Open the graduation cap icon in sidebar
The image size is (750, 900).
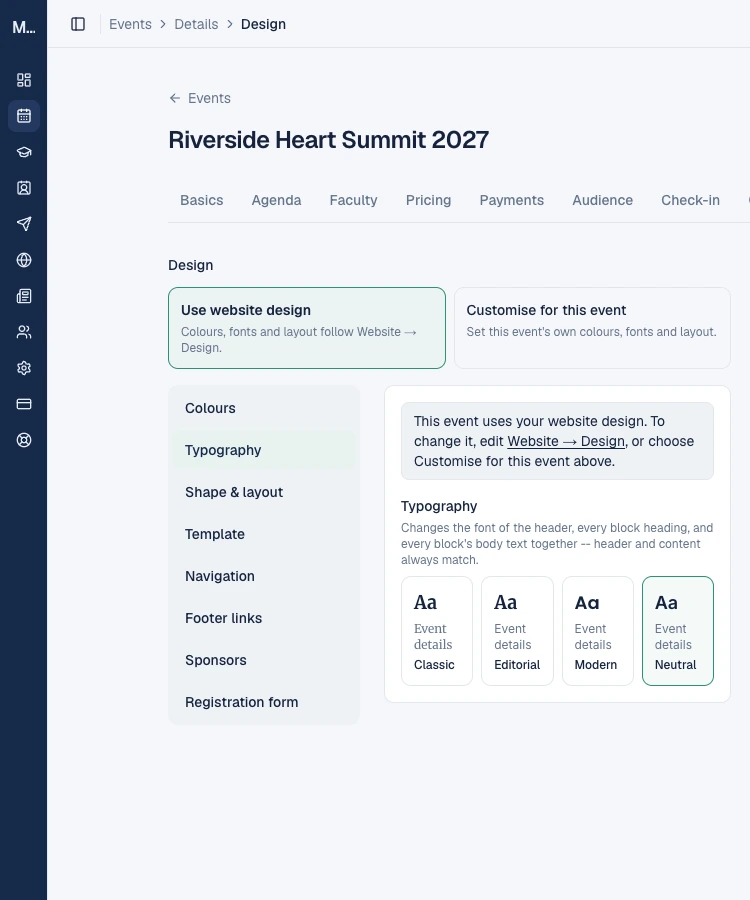coord(24,152)
